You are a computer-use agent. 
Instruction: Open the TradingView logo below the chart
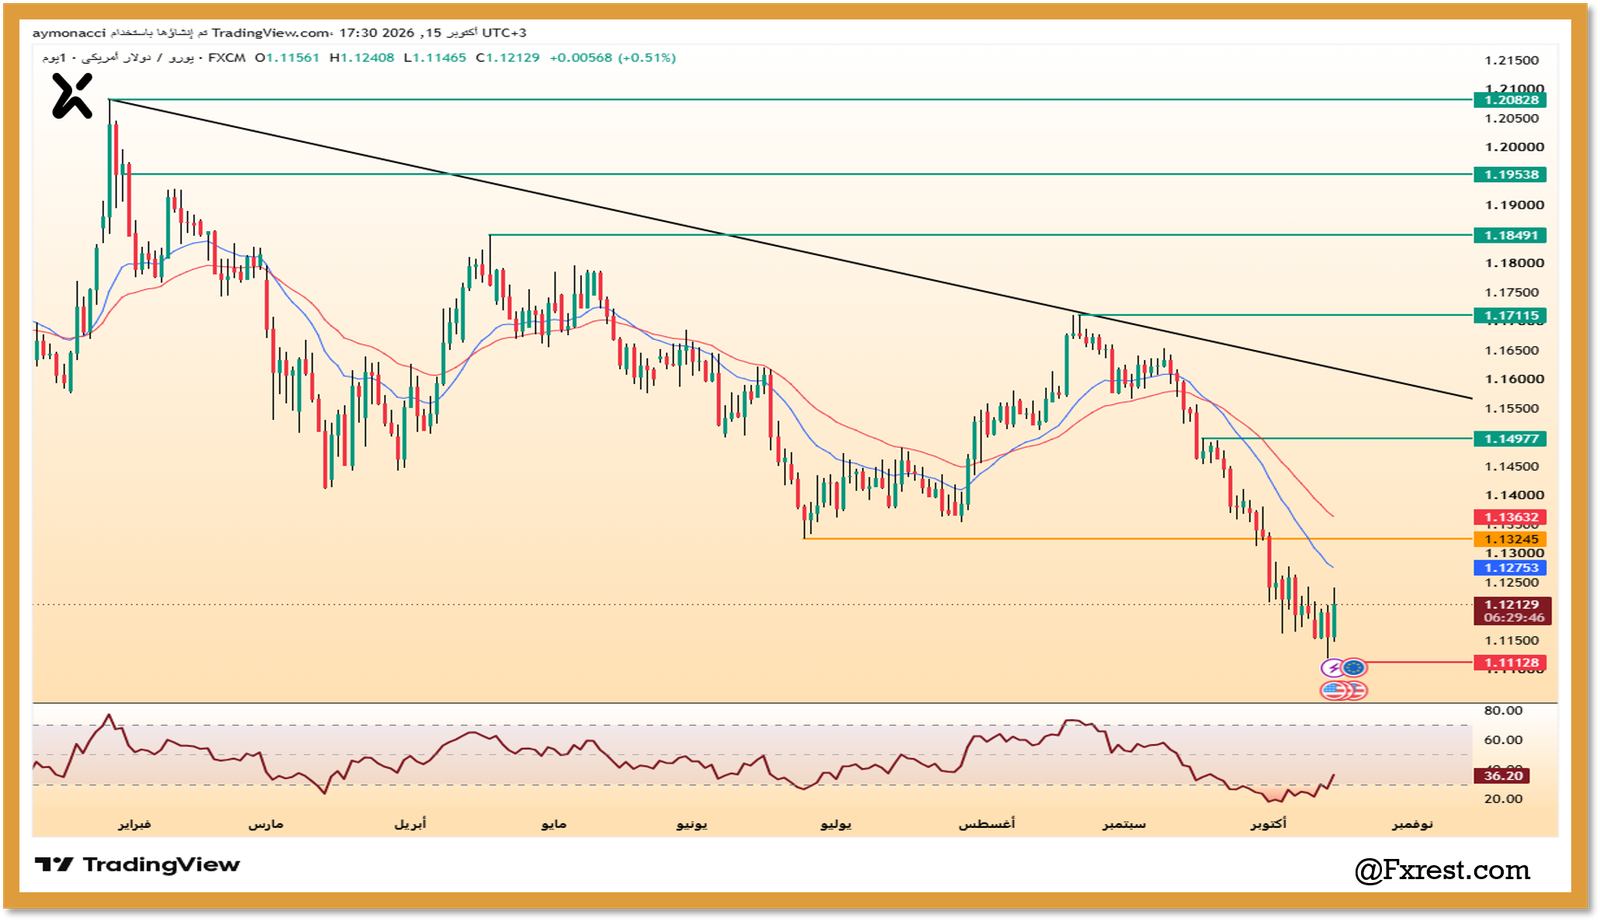tap(138, 865)
